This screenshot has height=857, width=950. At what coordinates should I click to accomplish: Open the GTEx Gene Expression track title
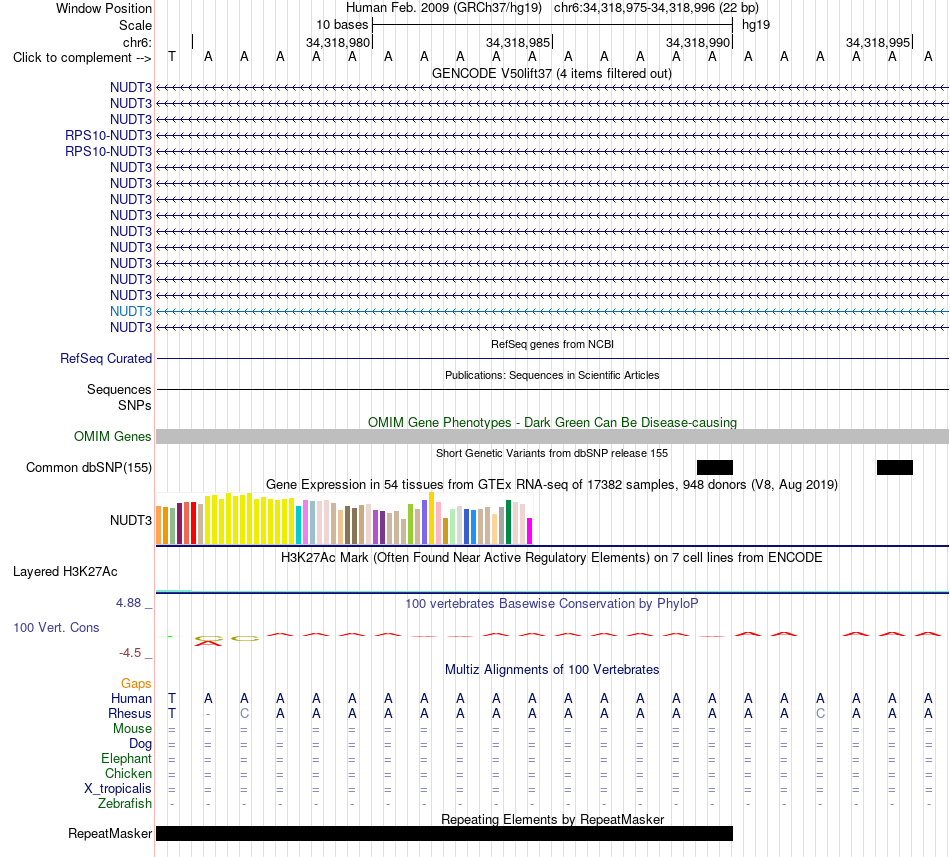552,485
